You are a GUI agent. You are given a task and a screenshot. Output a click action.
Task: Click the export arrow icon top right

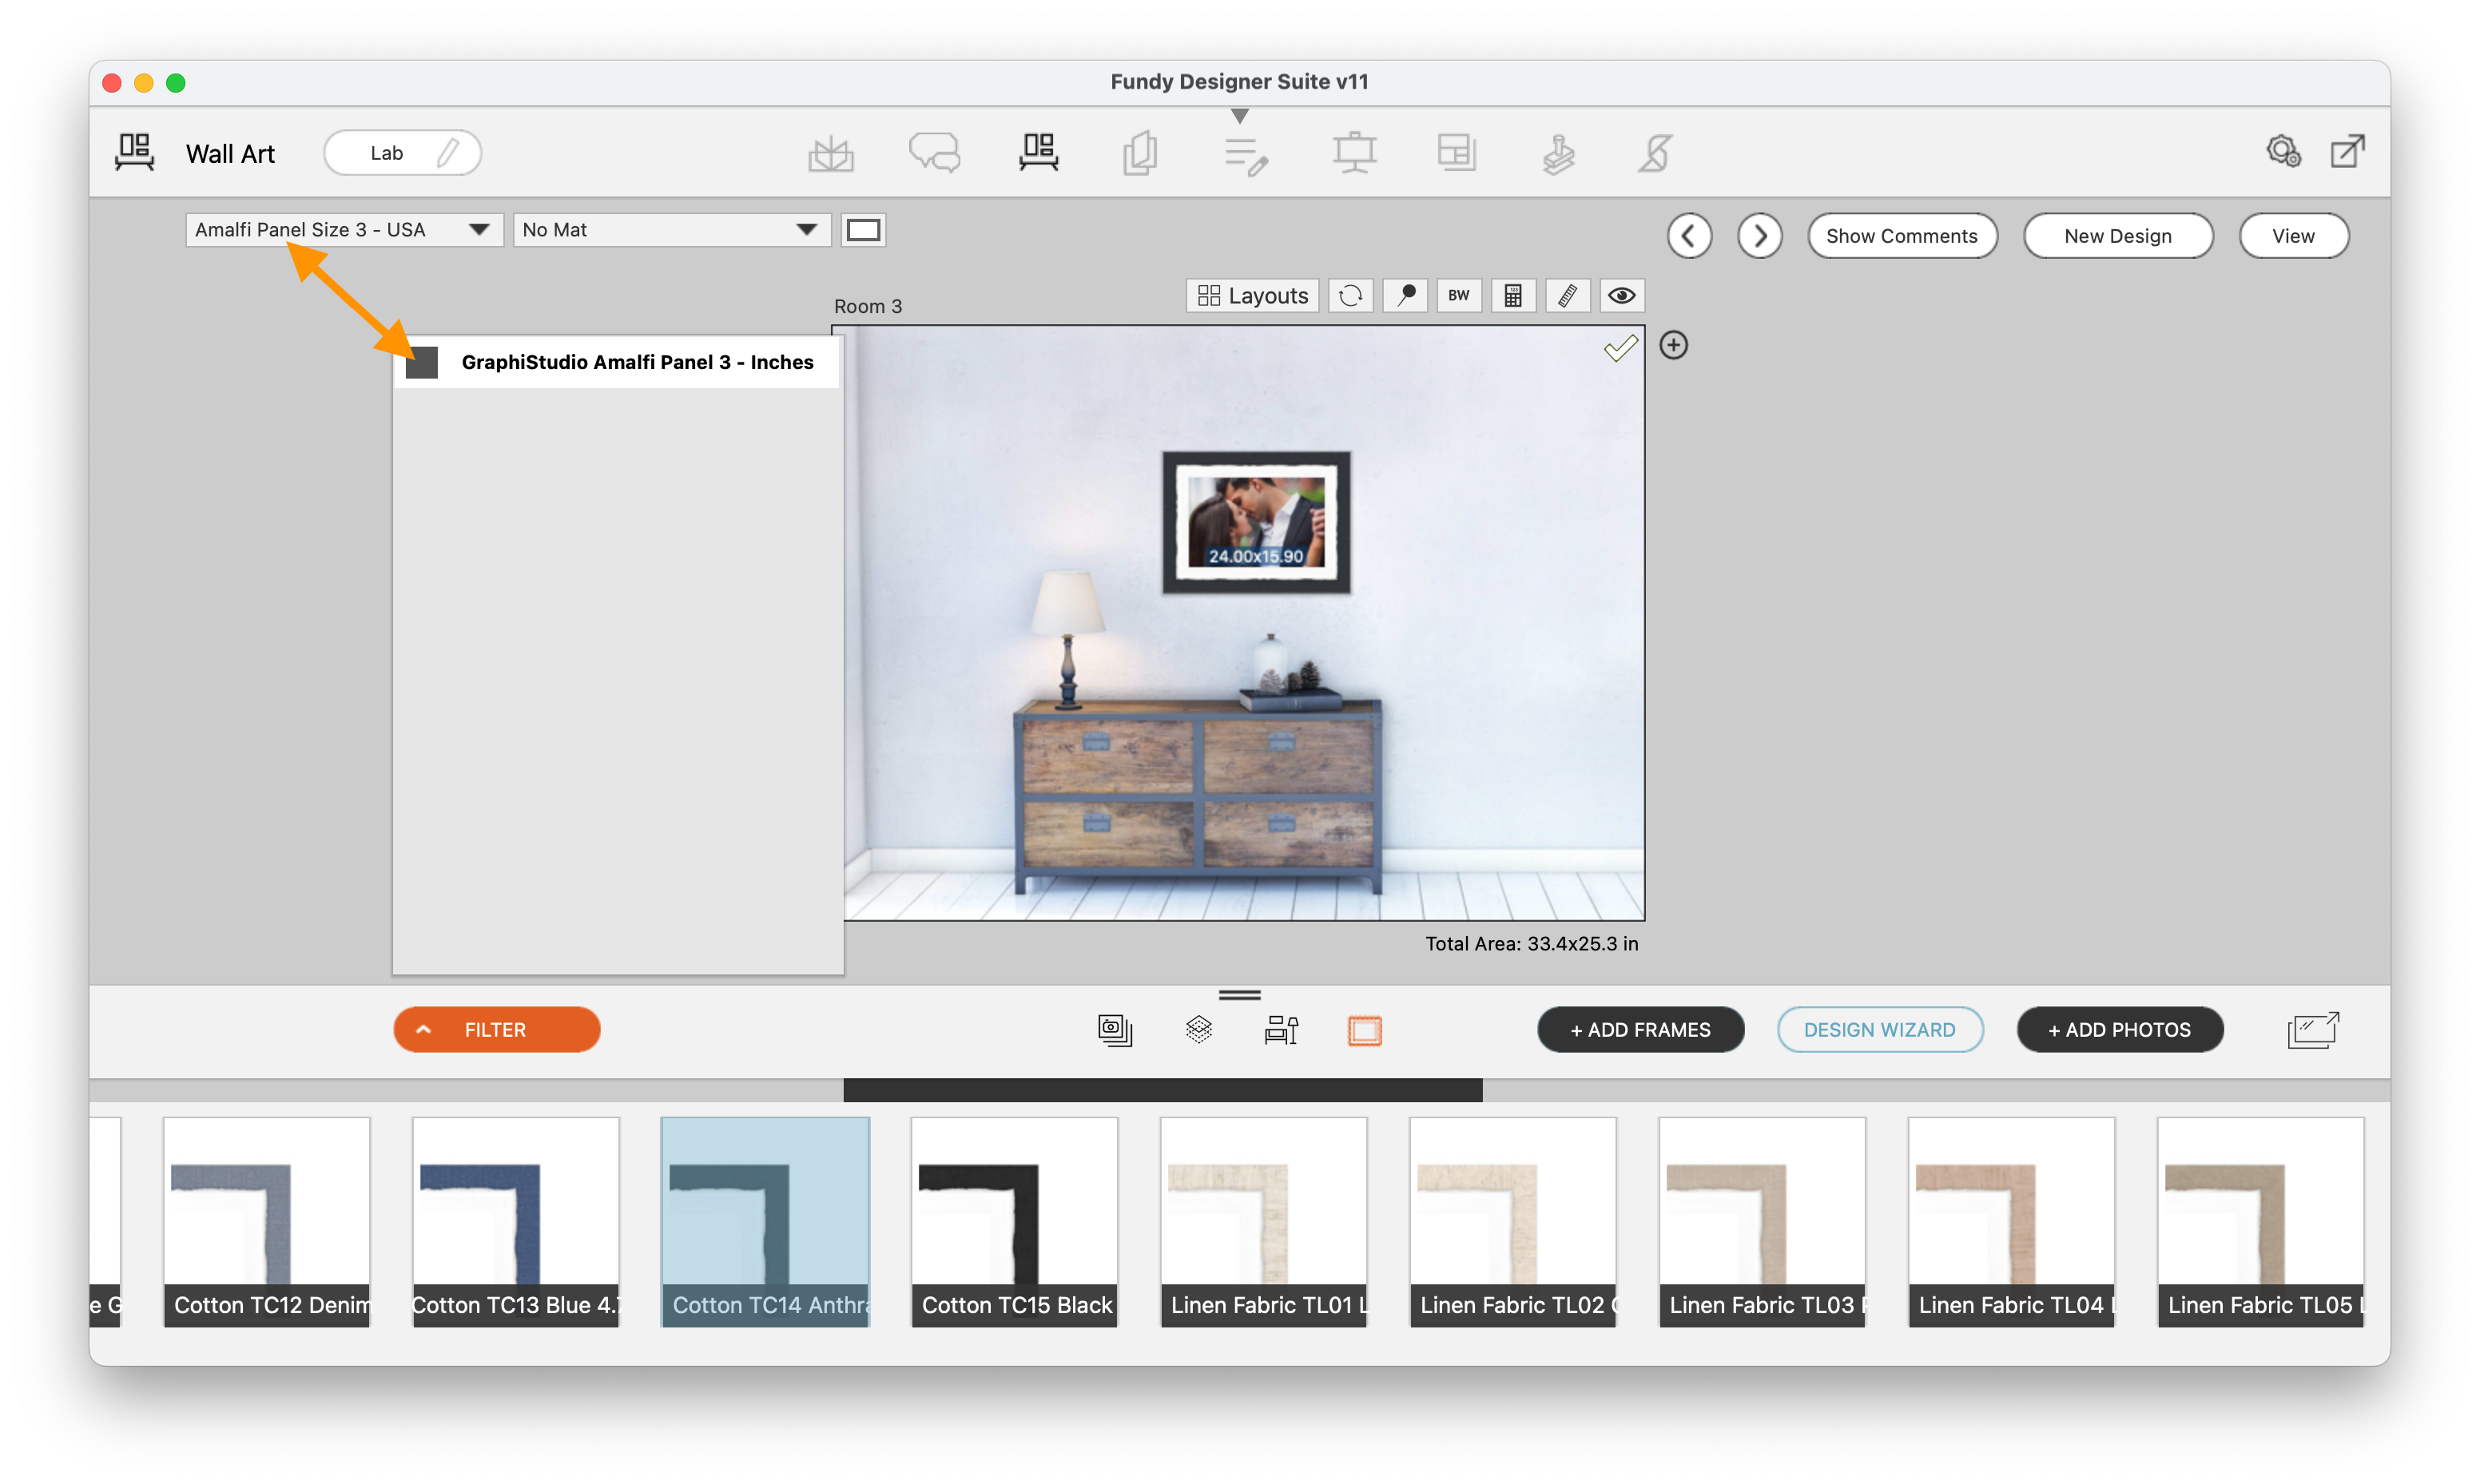[x=2347, y=151]
